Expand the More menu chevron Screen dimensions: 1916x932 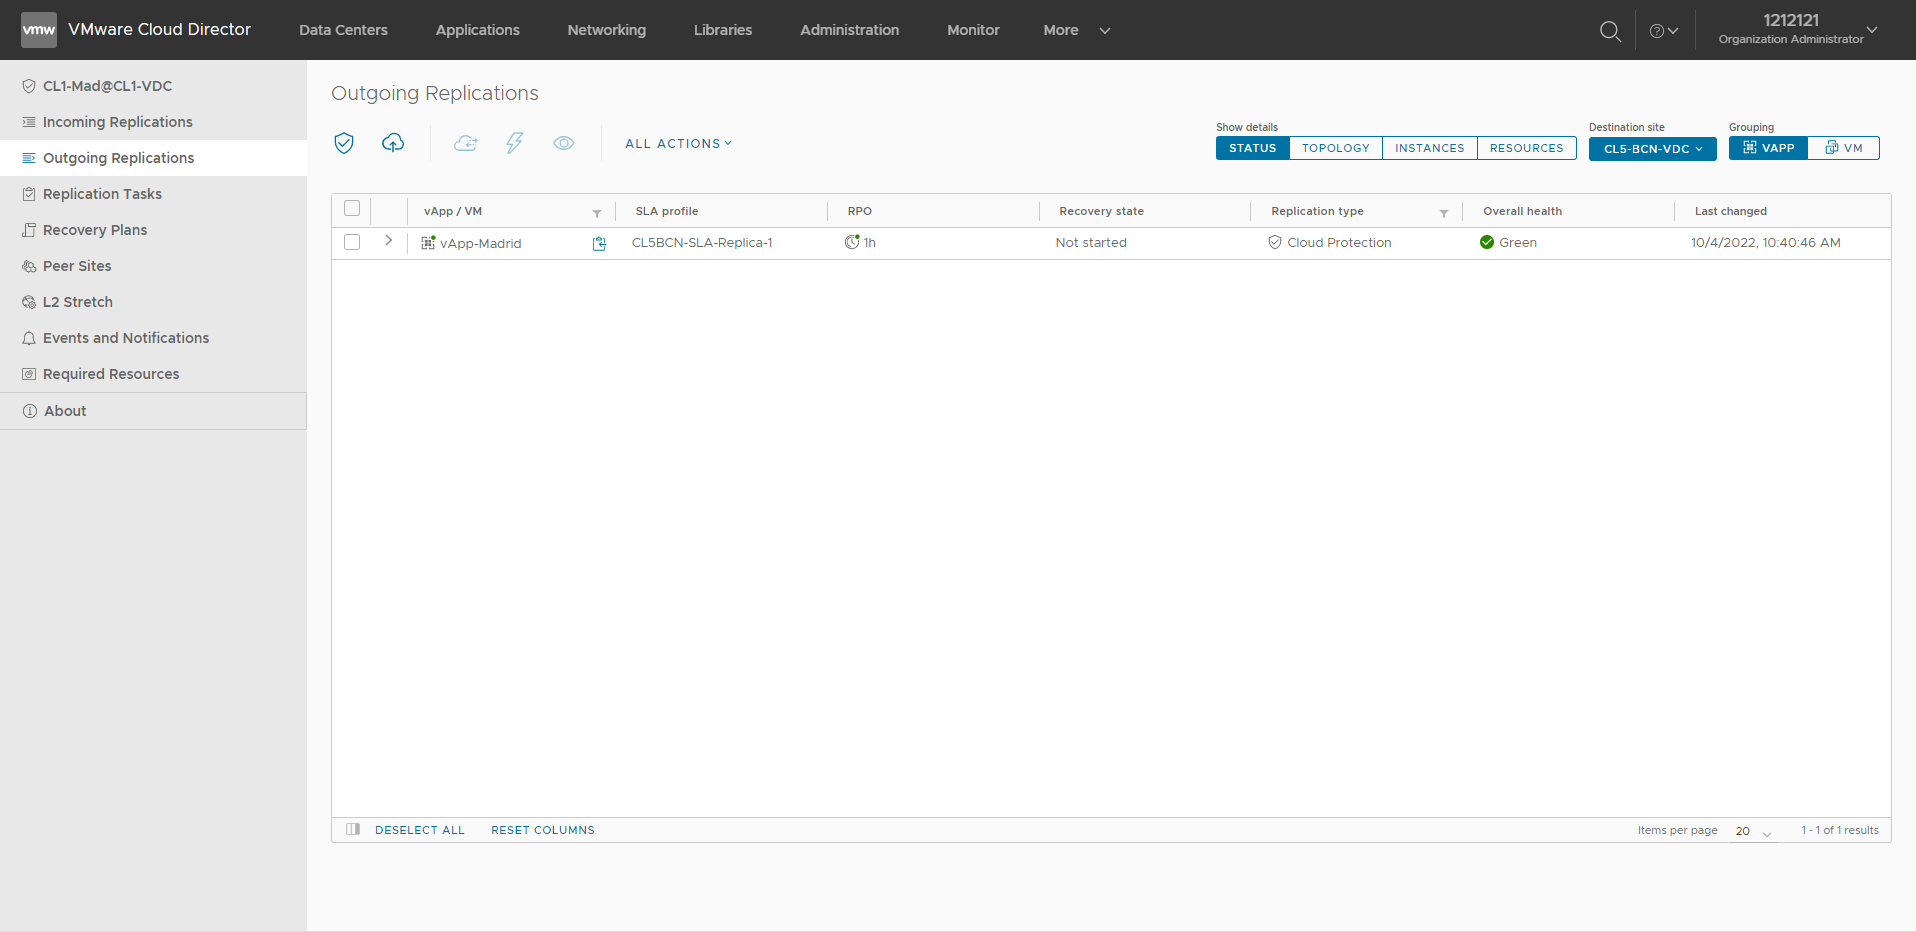click(1105, 31)
